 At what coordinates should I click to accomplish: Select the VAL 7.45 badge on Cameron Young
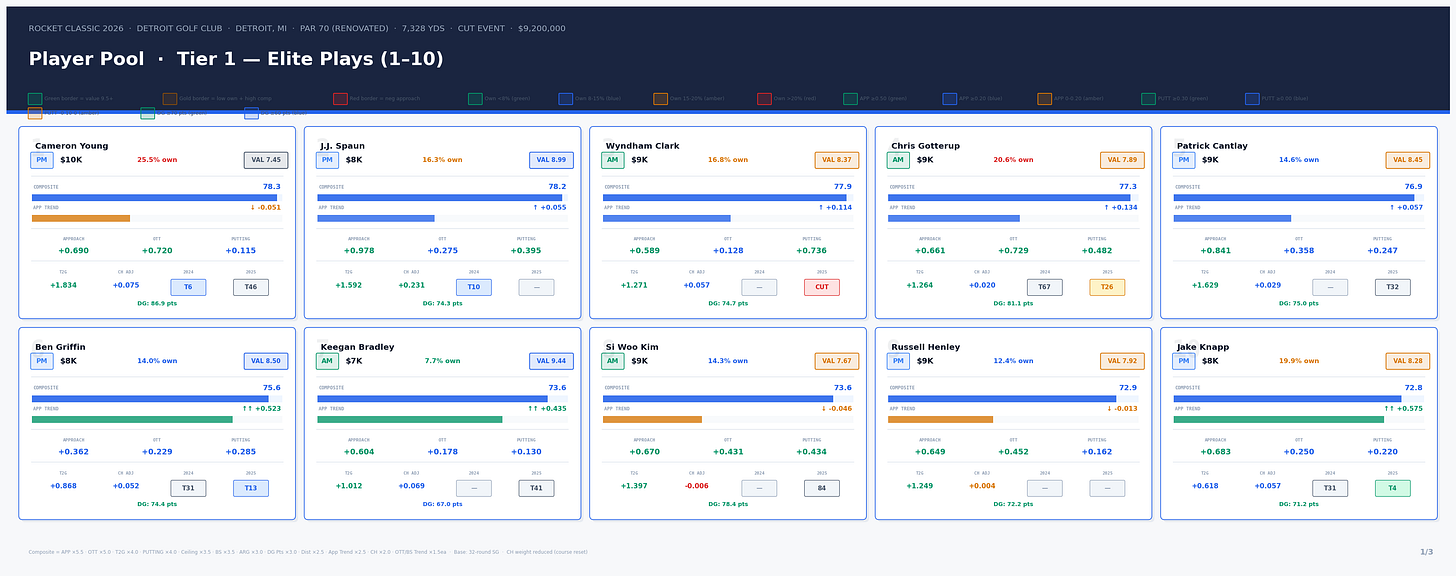pos(266,160)
